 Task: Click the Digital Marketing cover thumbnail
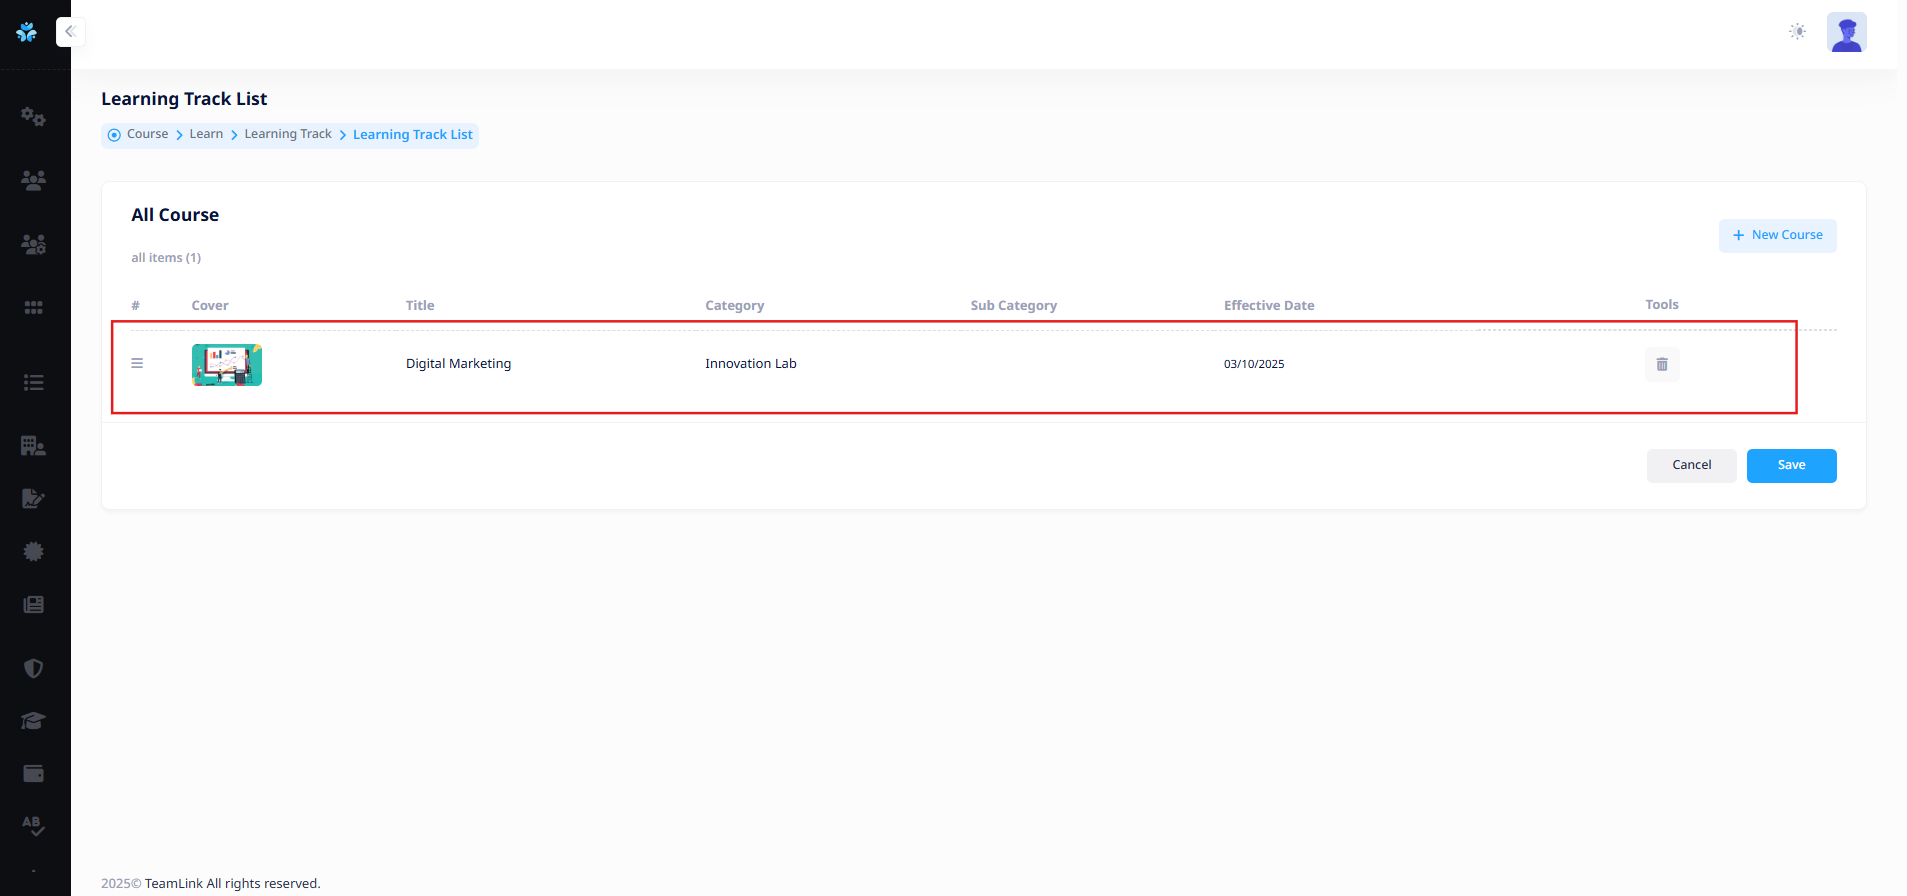pyautogui.click(x=227, y=365)
